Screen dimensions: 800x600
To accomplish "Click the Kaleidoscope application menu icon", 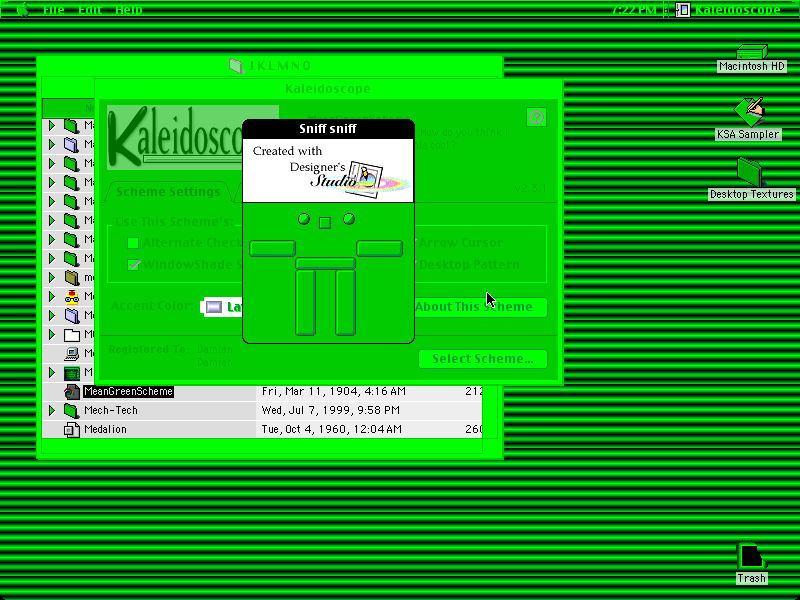I will click(x=683, y=10).
